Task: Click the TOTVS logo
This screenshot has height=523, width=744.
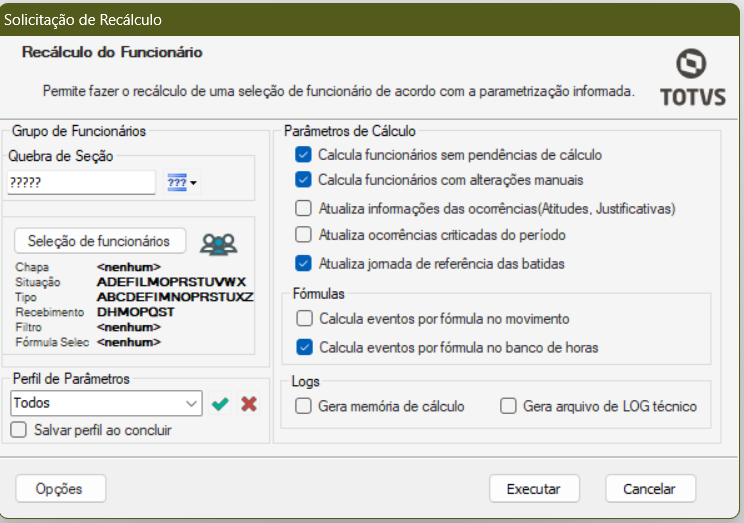Action: [692, 77]
